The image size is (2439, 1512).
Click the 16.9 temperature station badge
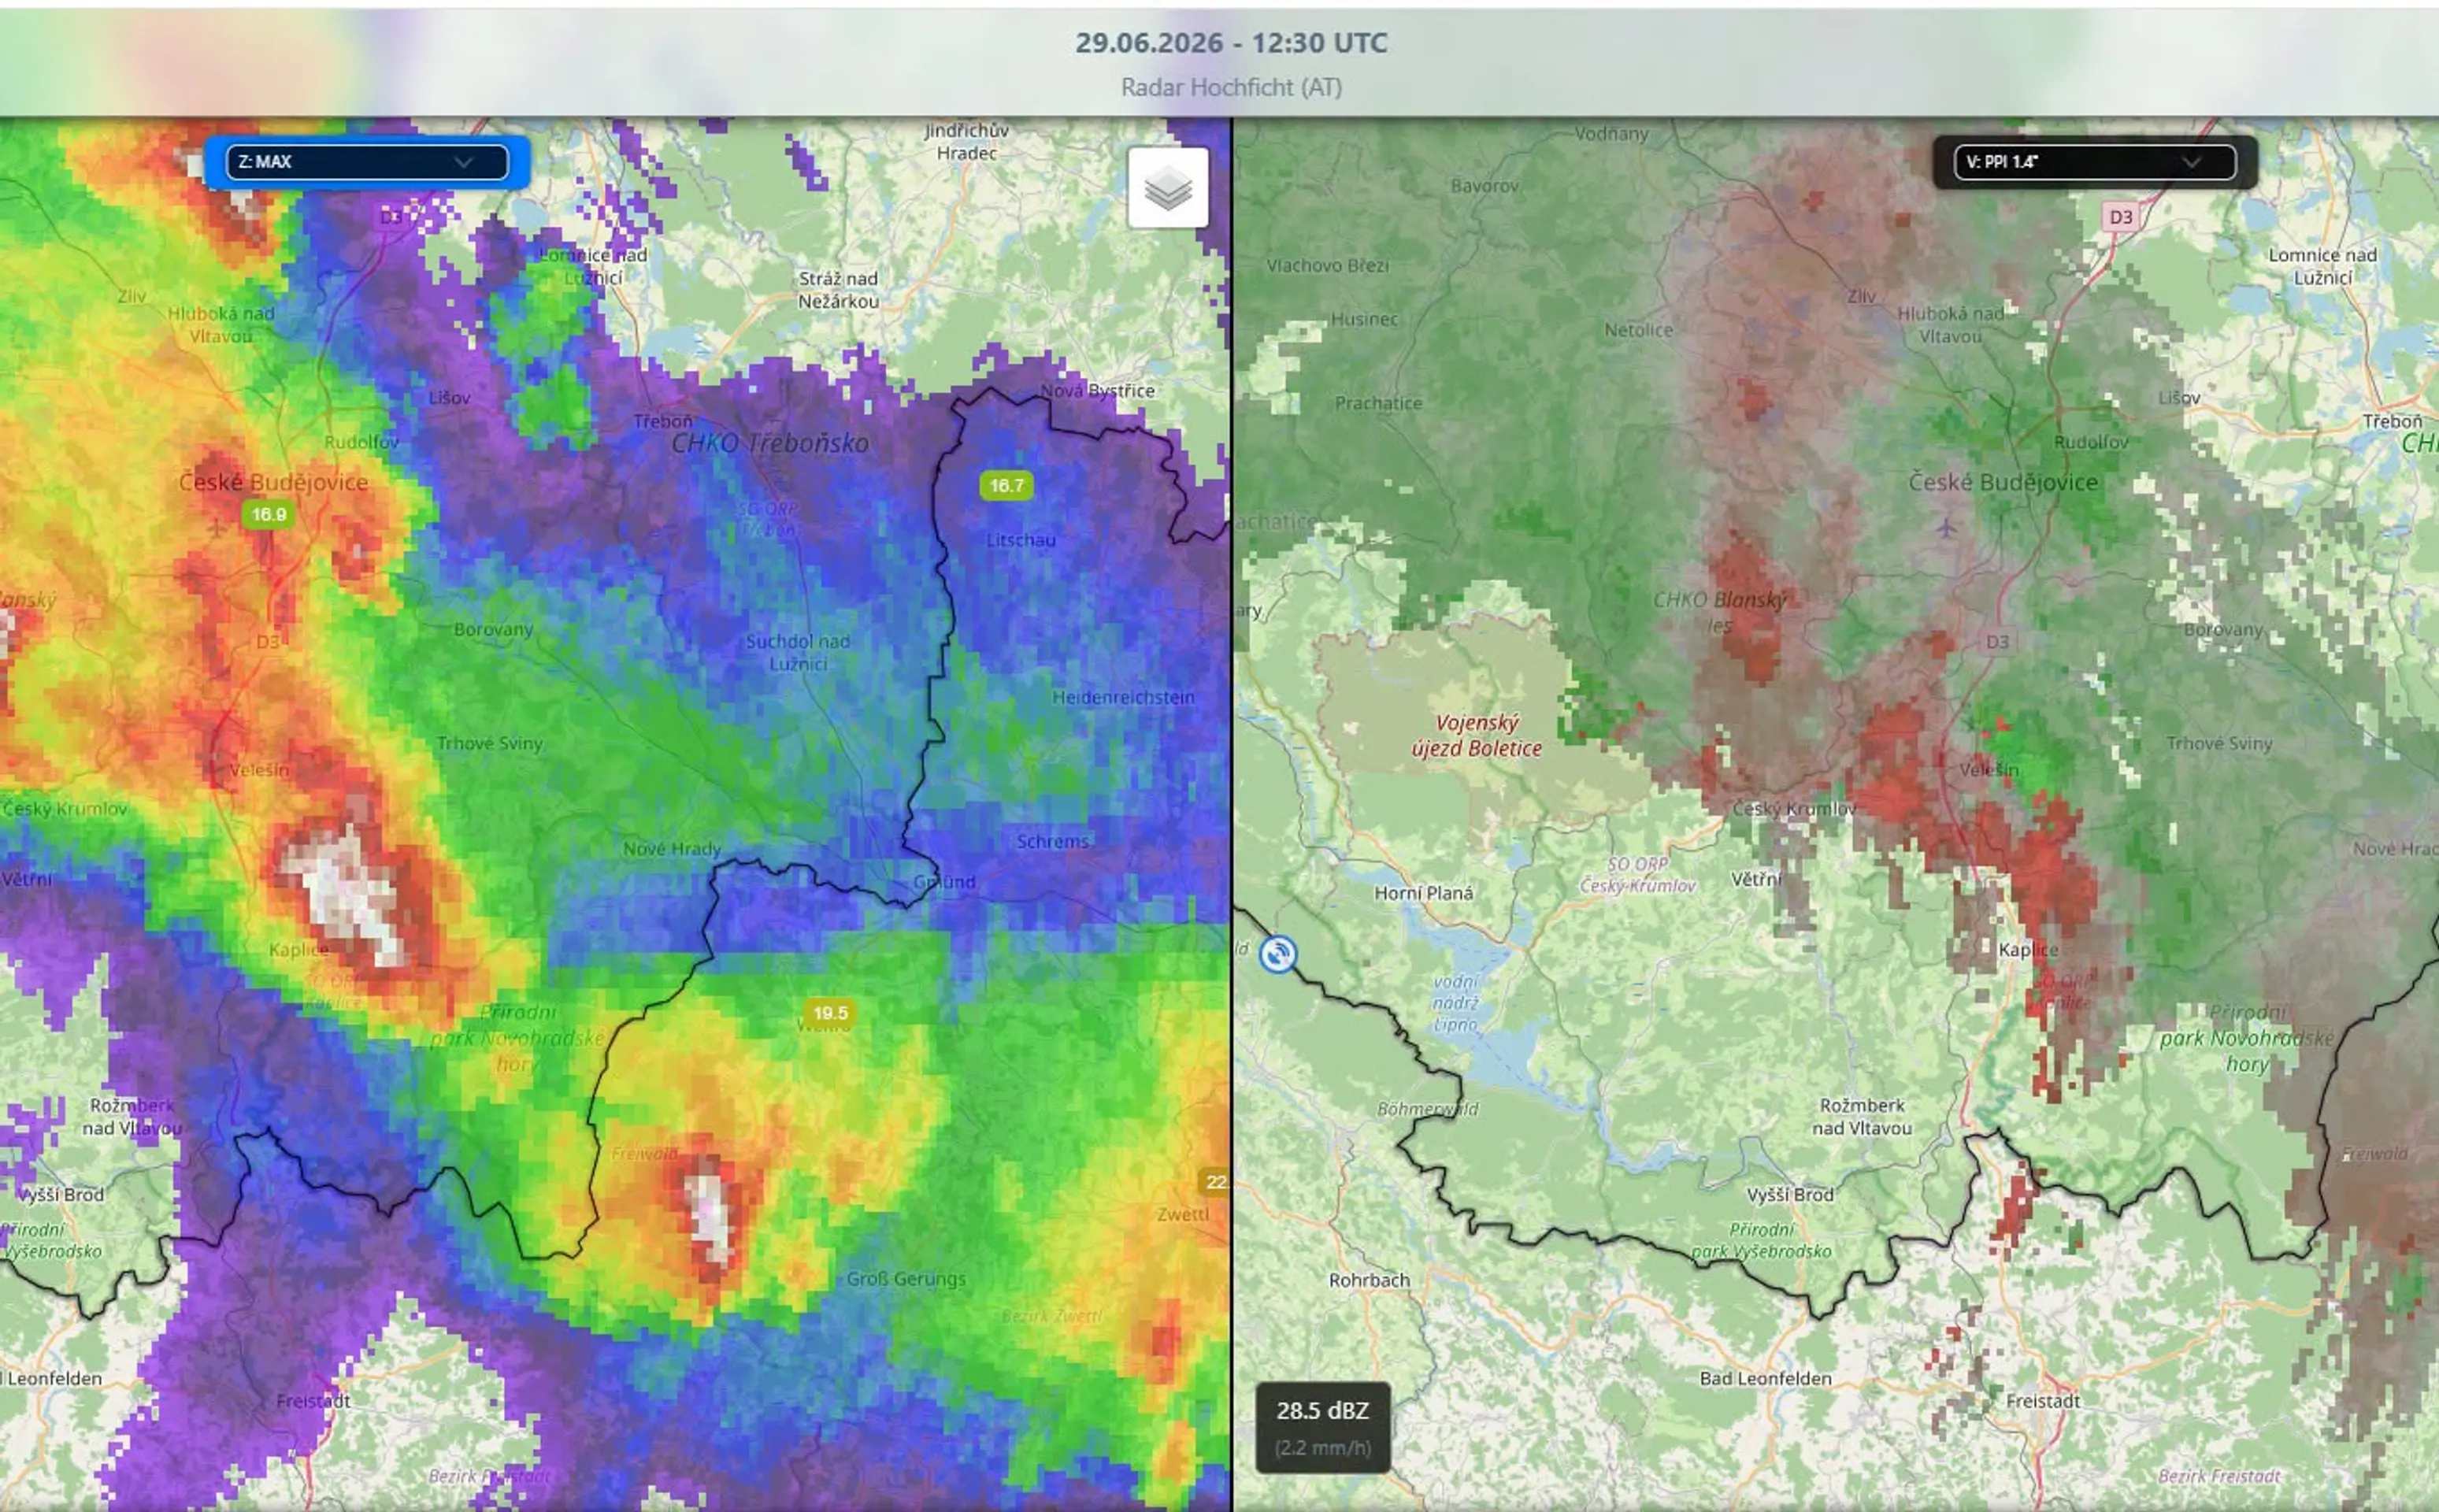[269, 515]
